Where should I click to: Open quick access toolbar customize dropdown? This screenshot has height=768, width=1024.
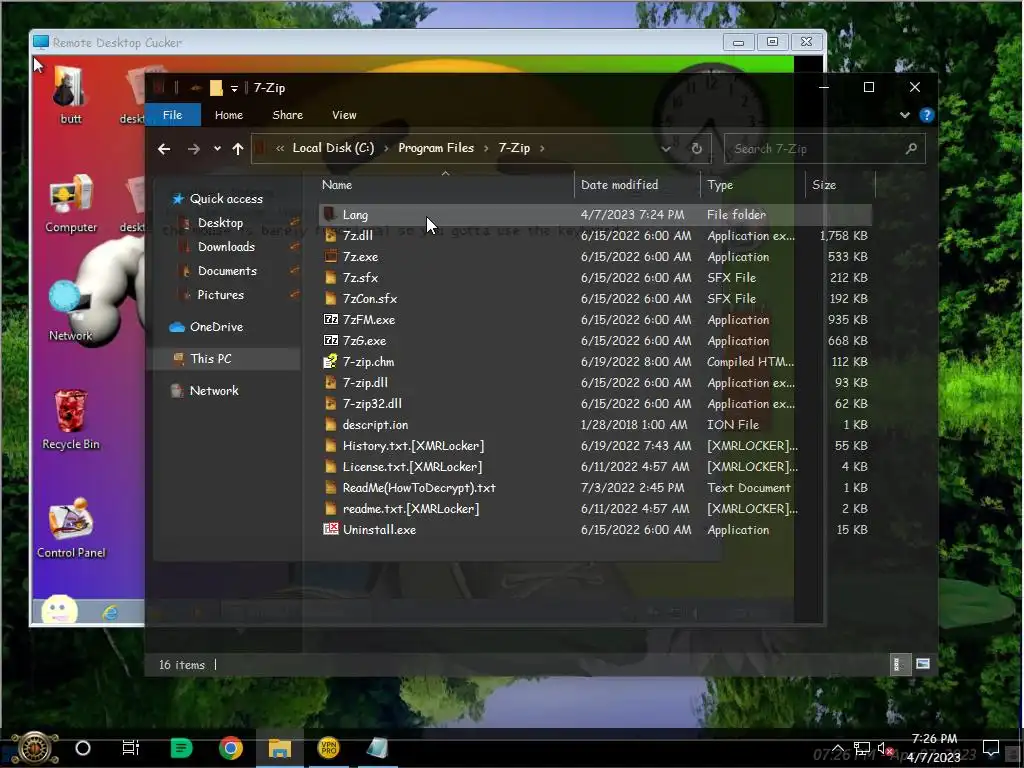click(234, 88)
